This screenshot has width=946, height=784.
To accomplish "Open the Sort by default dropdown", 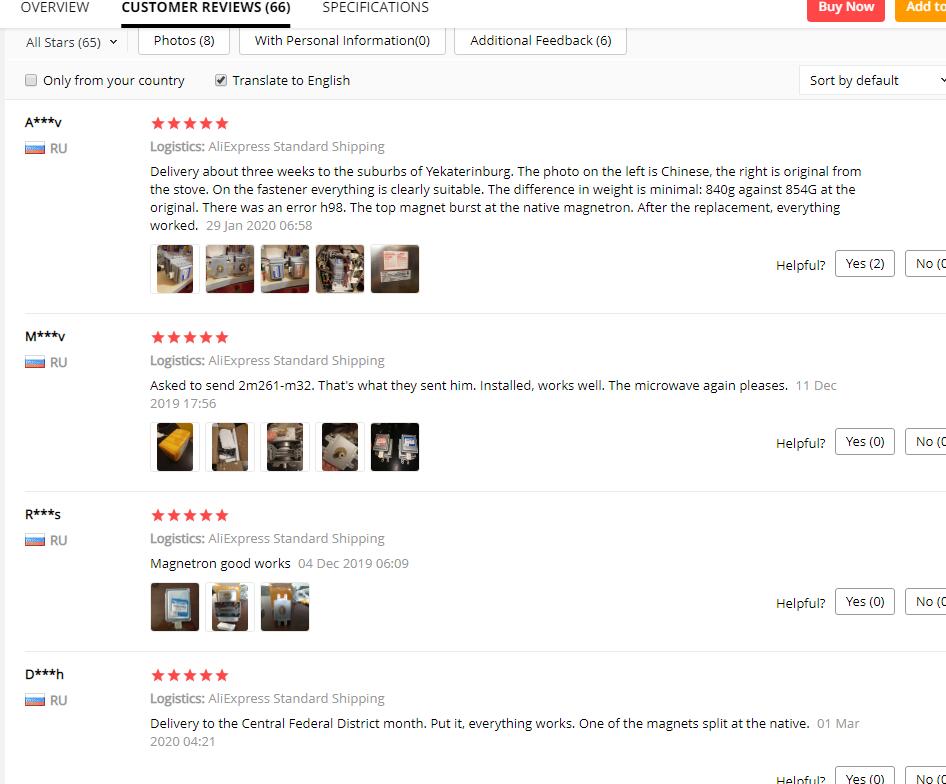I will pyautogui.click(x=872, y=80).
